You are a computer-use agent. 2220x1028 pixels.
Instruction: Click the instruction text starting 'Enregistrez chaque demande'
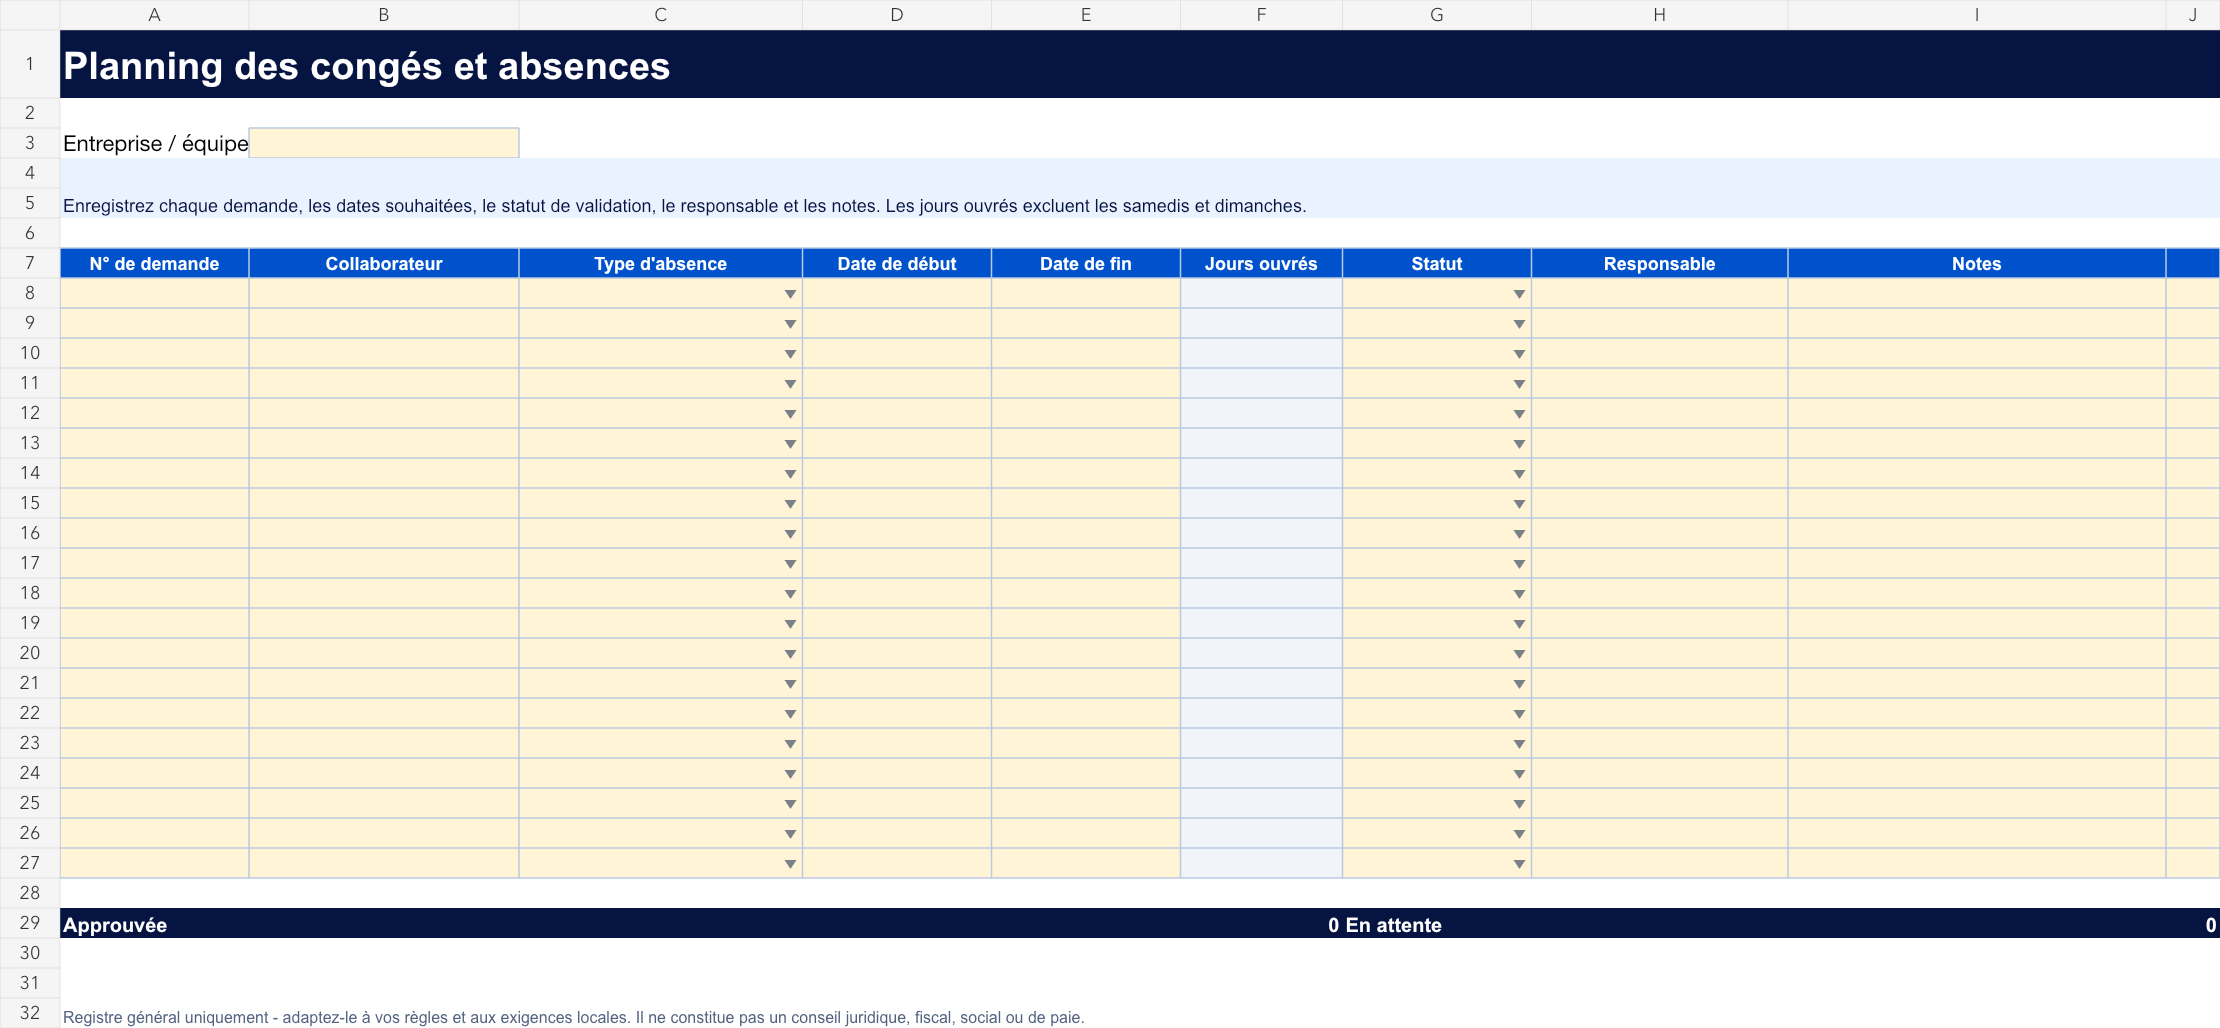(684, 206)
